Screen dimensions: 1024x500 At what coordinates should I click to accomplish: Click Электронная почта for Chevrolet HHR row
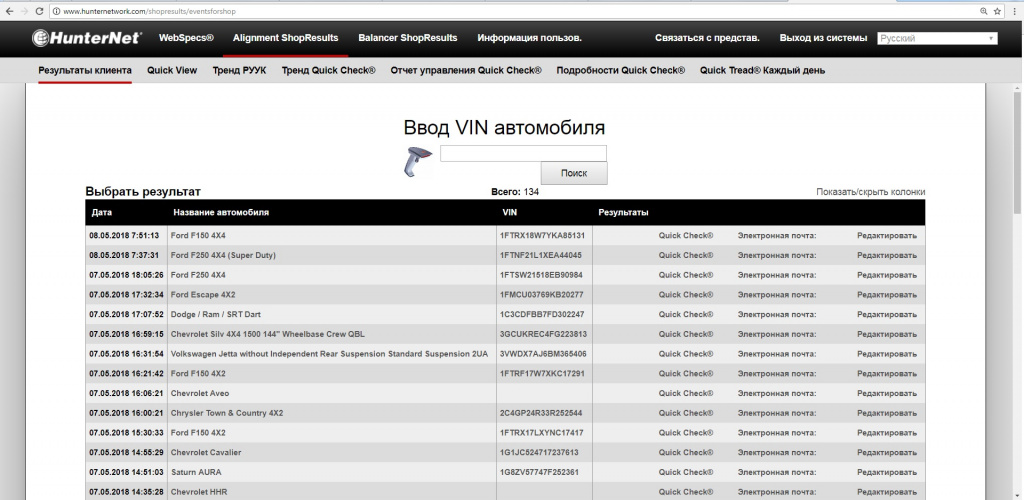point(777,492)
